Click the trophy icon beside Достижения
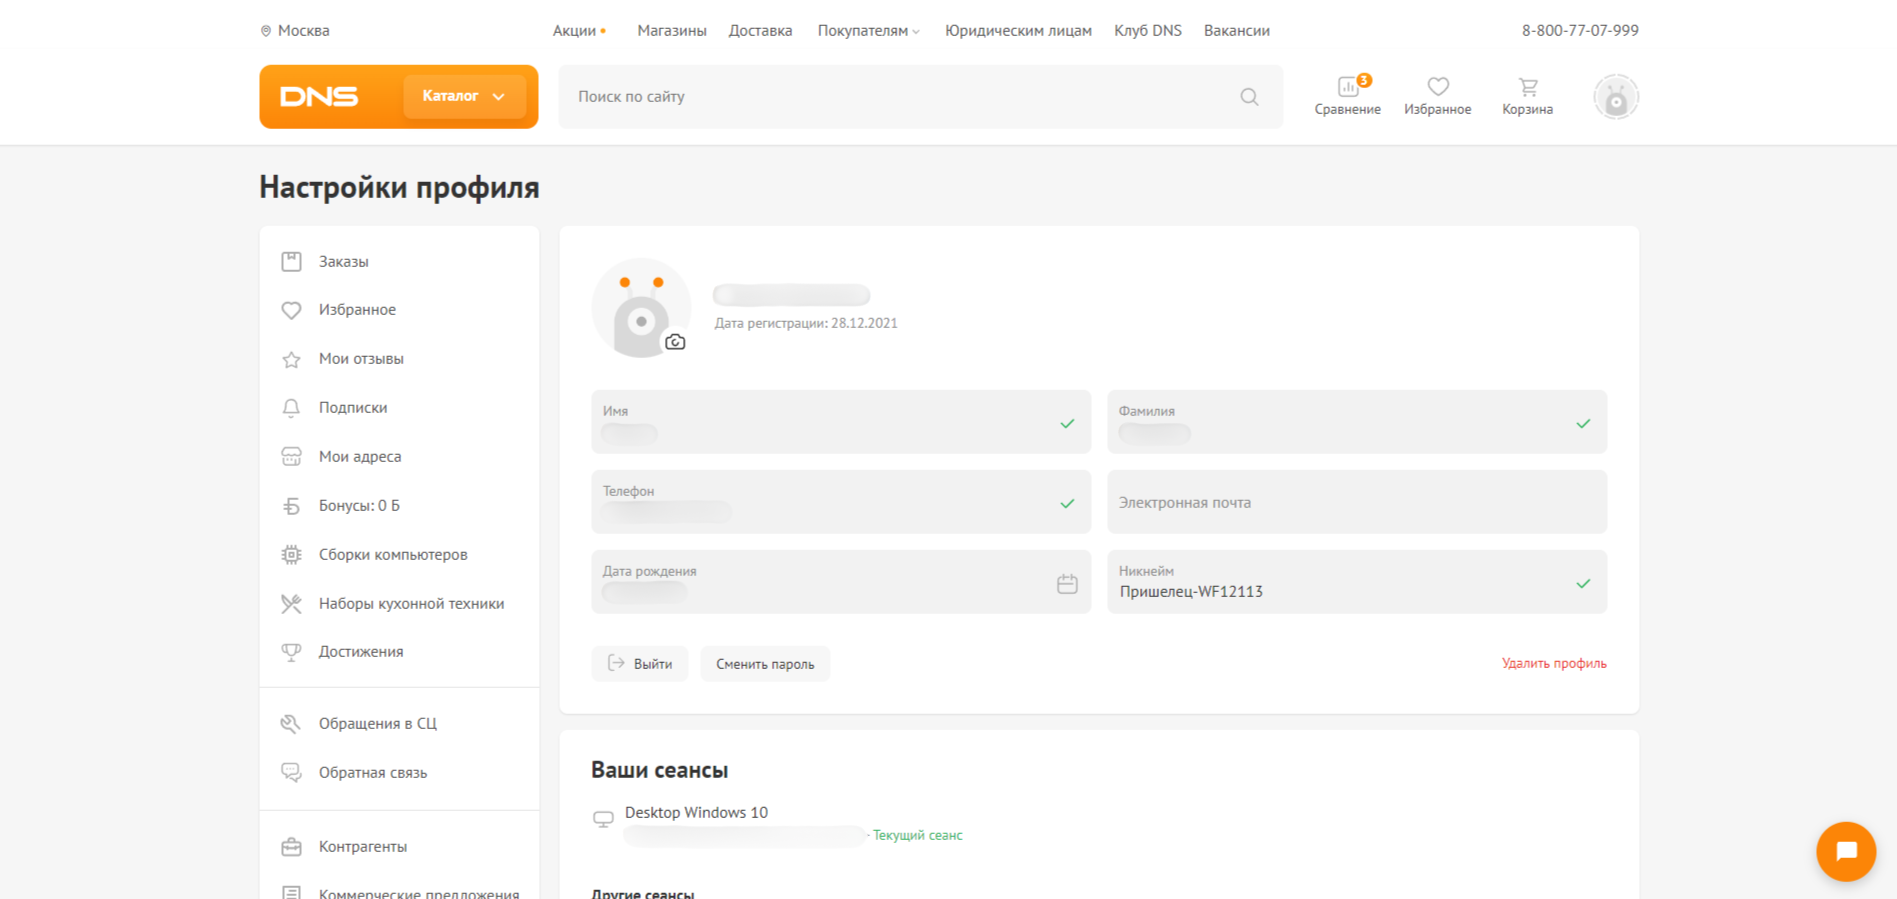Viewport: 1897px width, 899px height. coord(291,652)
